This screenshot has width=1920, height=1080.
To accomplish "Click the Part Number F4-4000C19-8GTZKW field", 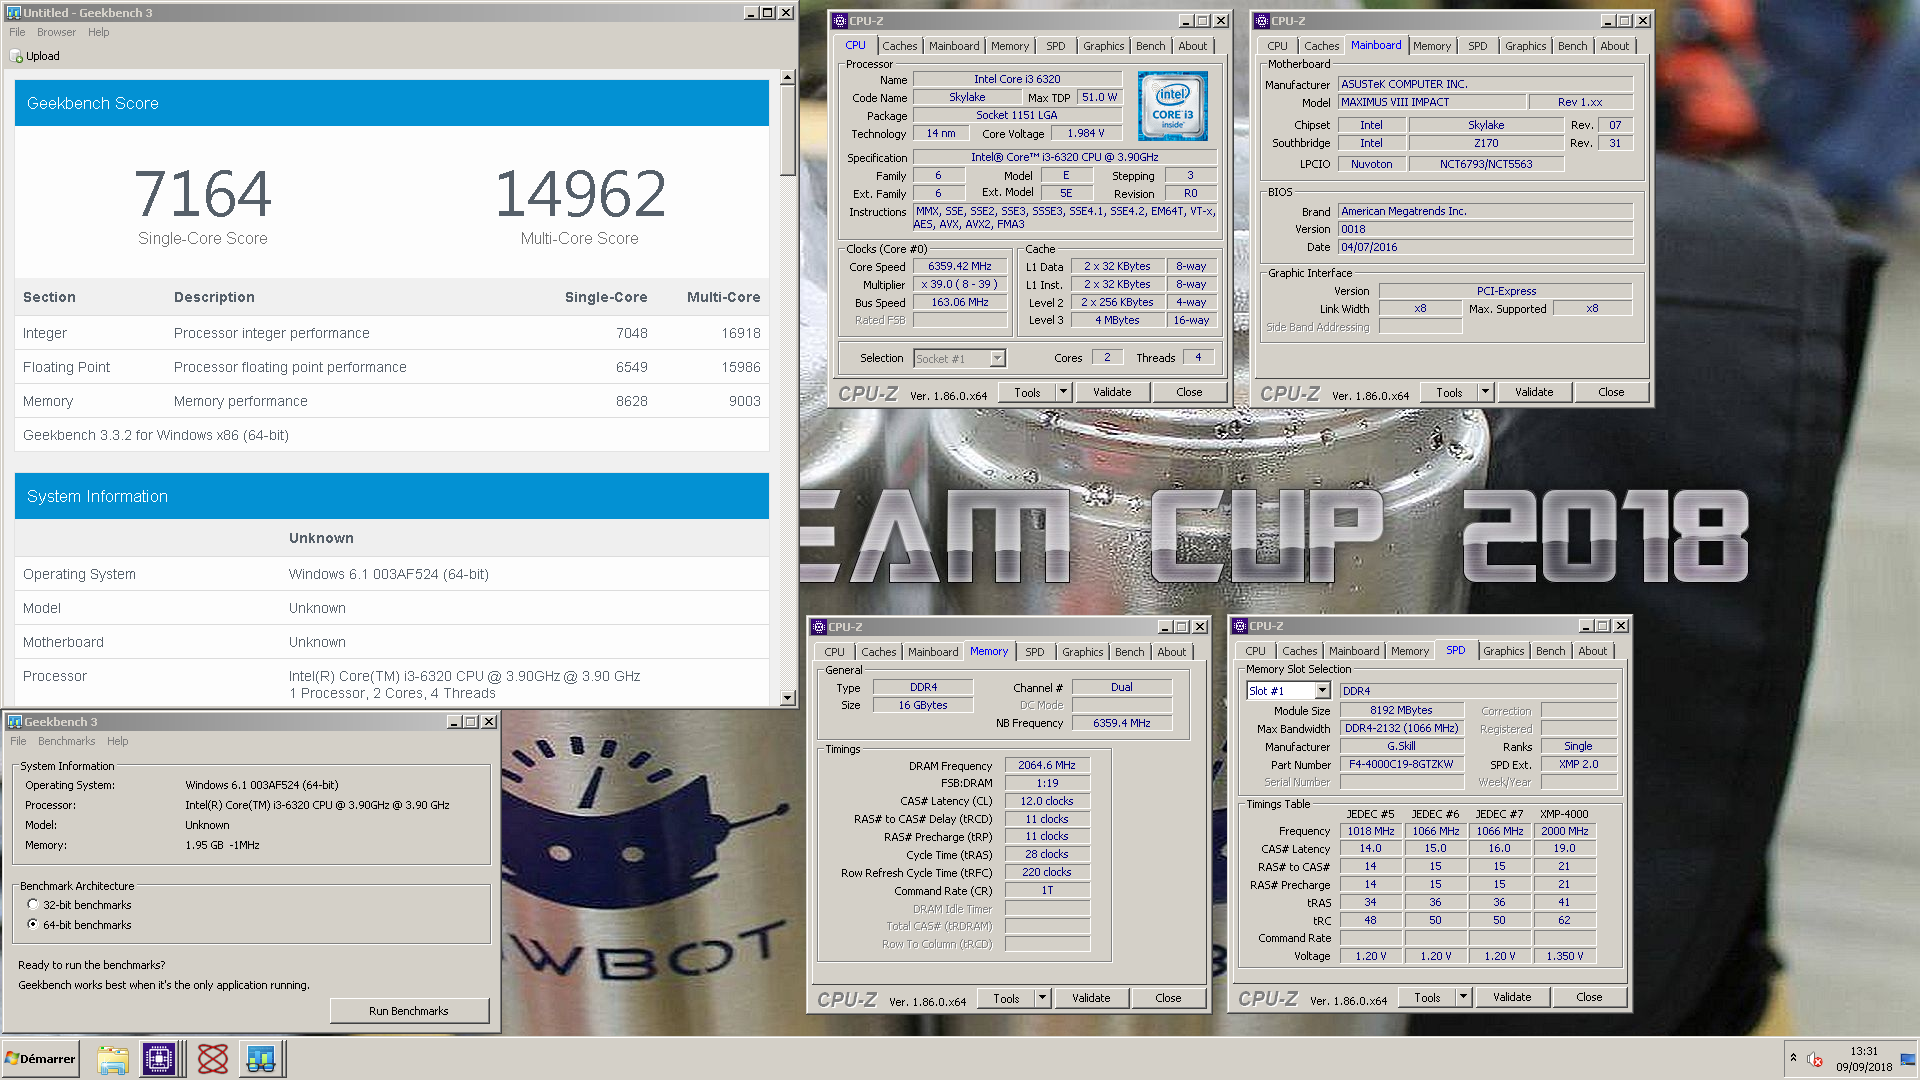I will coord(1401,764).
